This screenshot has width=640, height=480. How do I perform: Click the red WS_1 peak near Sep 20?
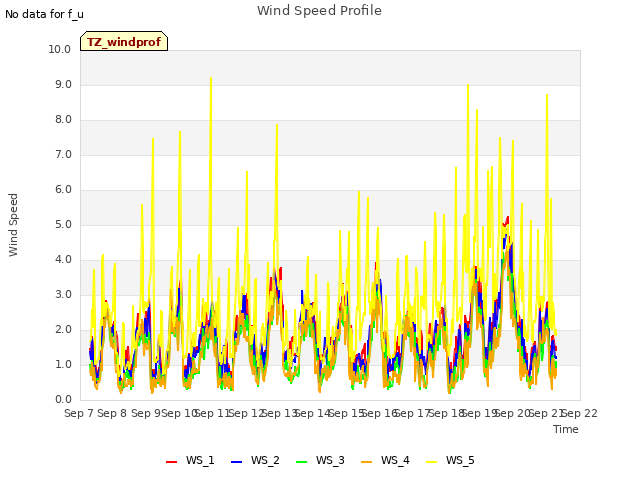(507, 218)
